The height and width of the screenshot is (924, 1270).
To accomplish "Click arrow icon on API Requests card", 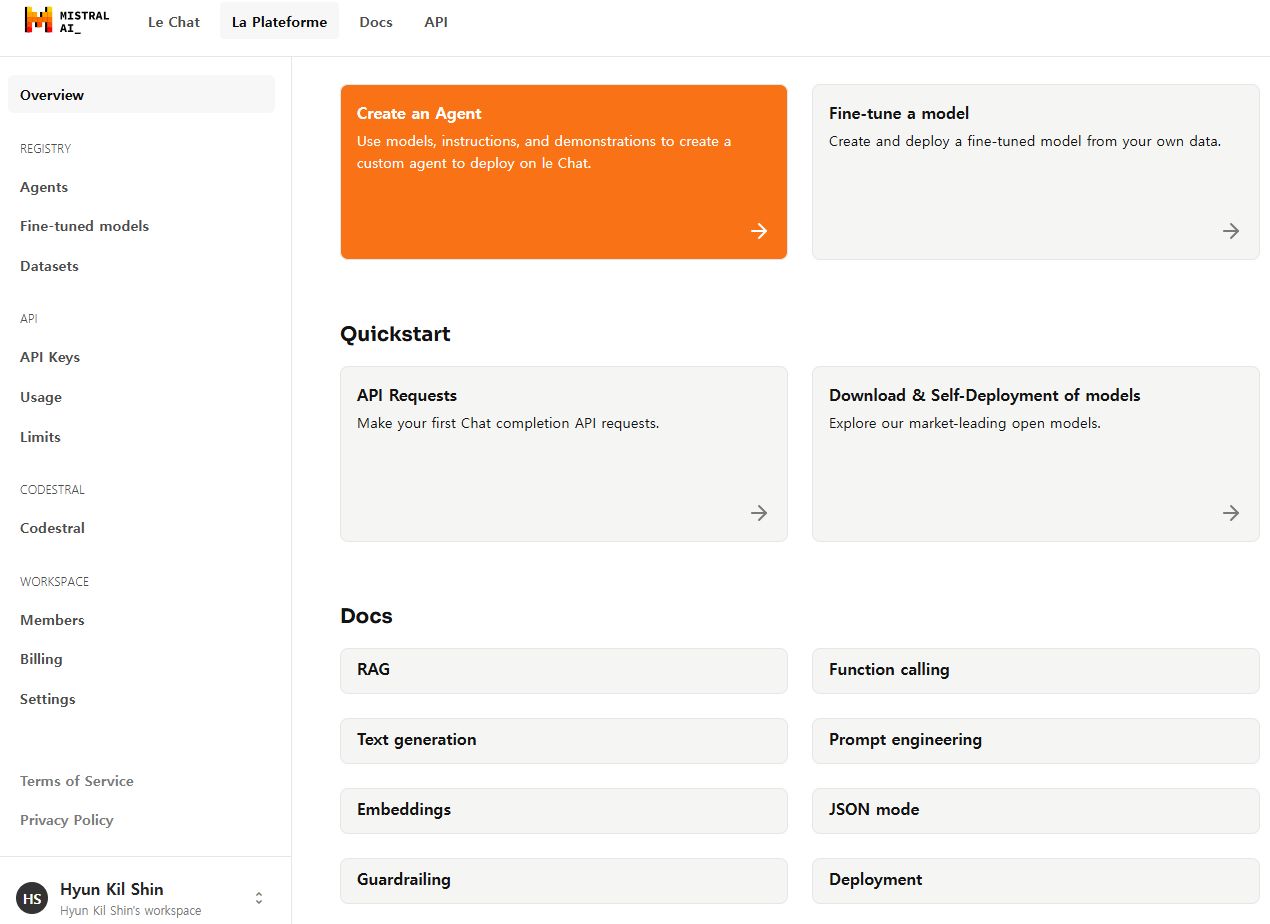I will pos(759,513).
